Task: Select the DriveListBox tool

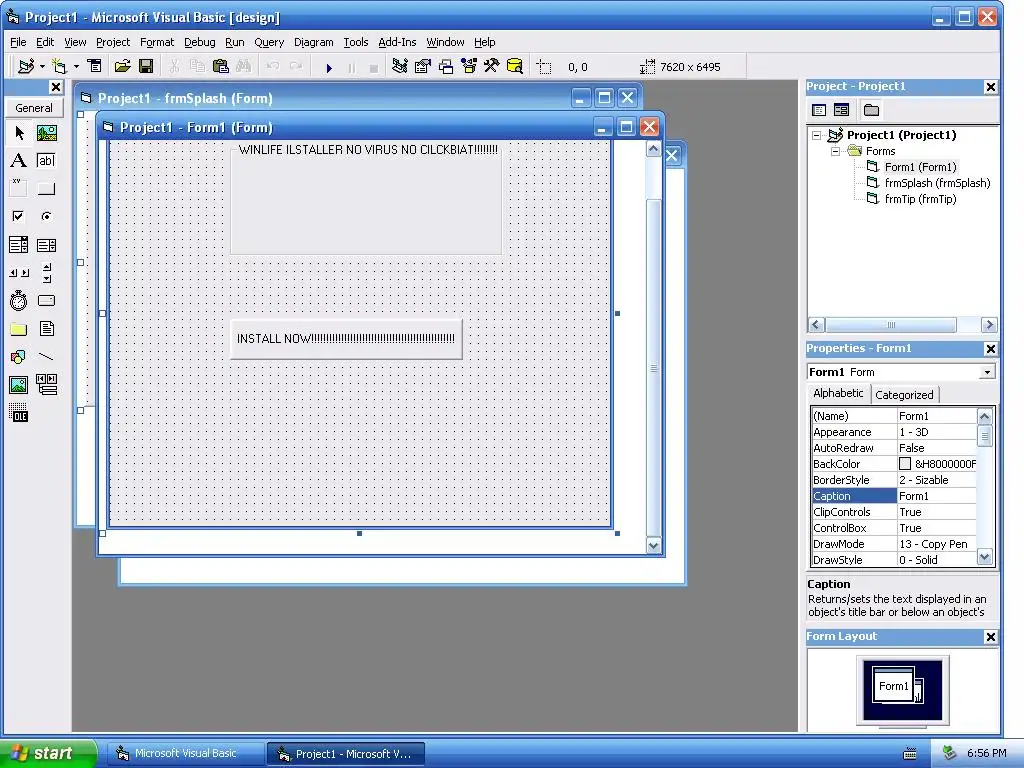Action: coord(46,300)
